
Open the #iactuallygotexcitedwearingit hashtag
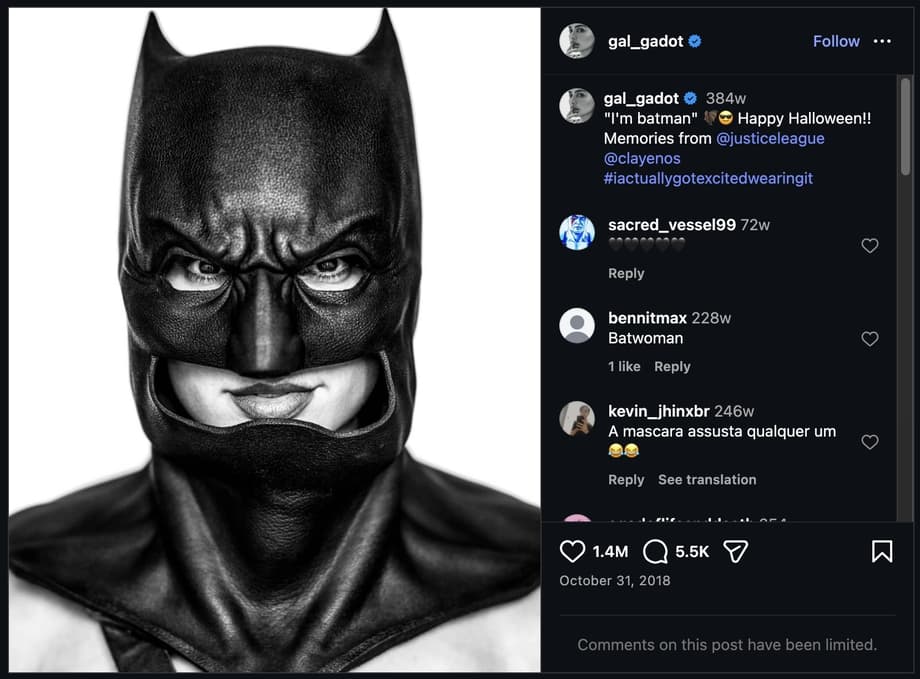(708, 179)
